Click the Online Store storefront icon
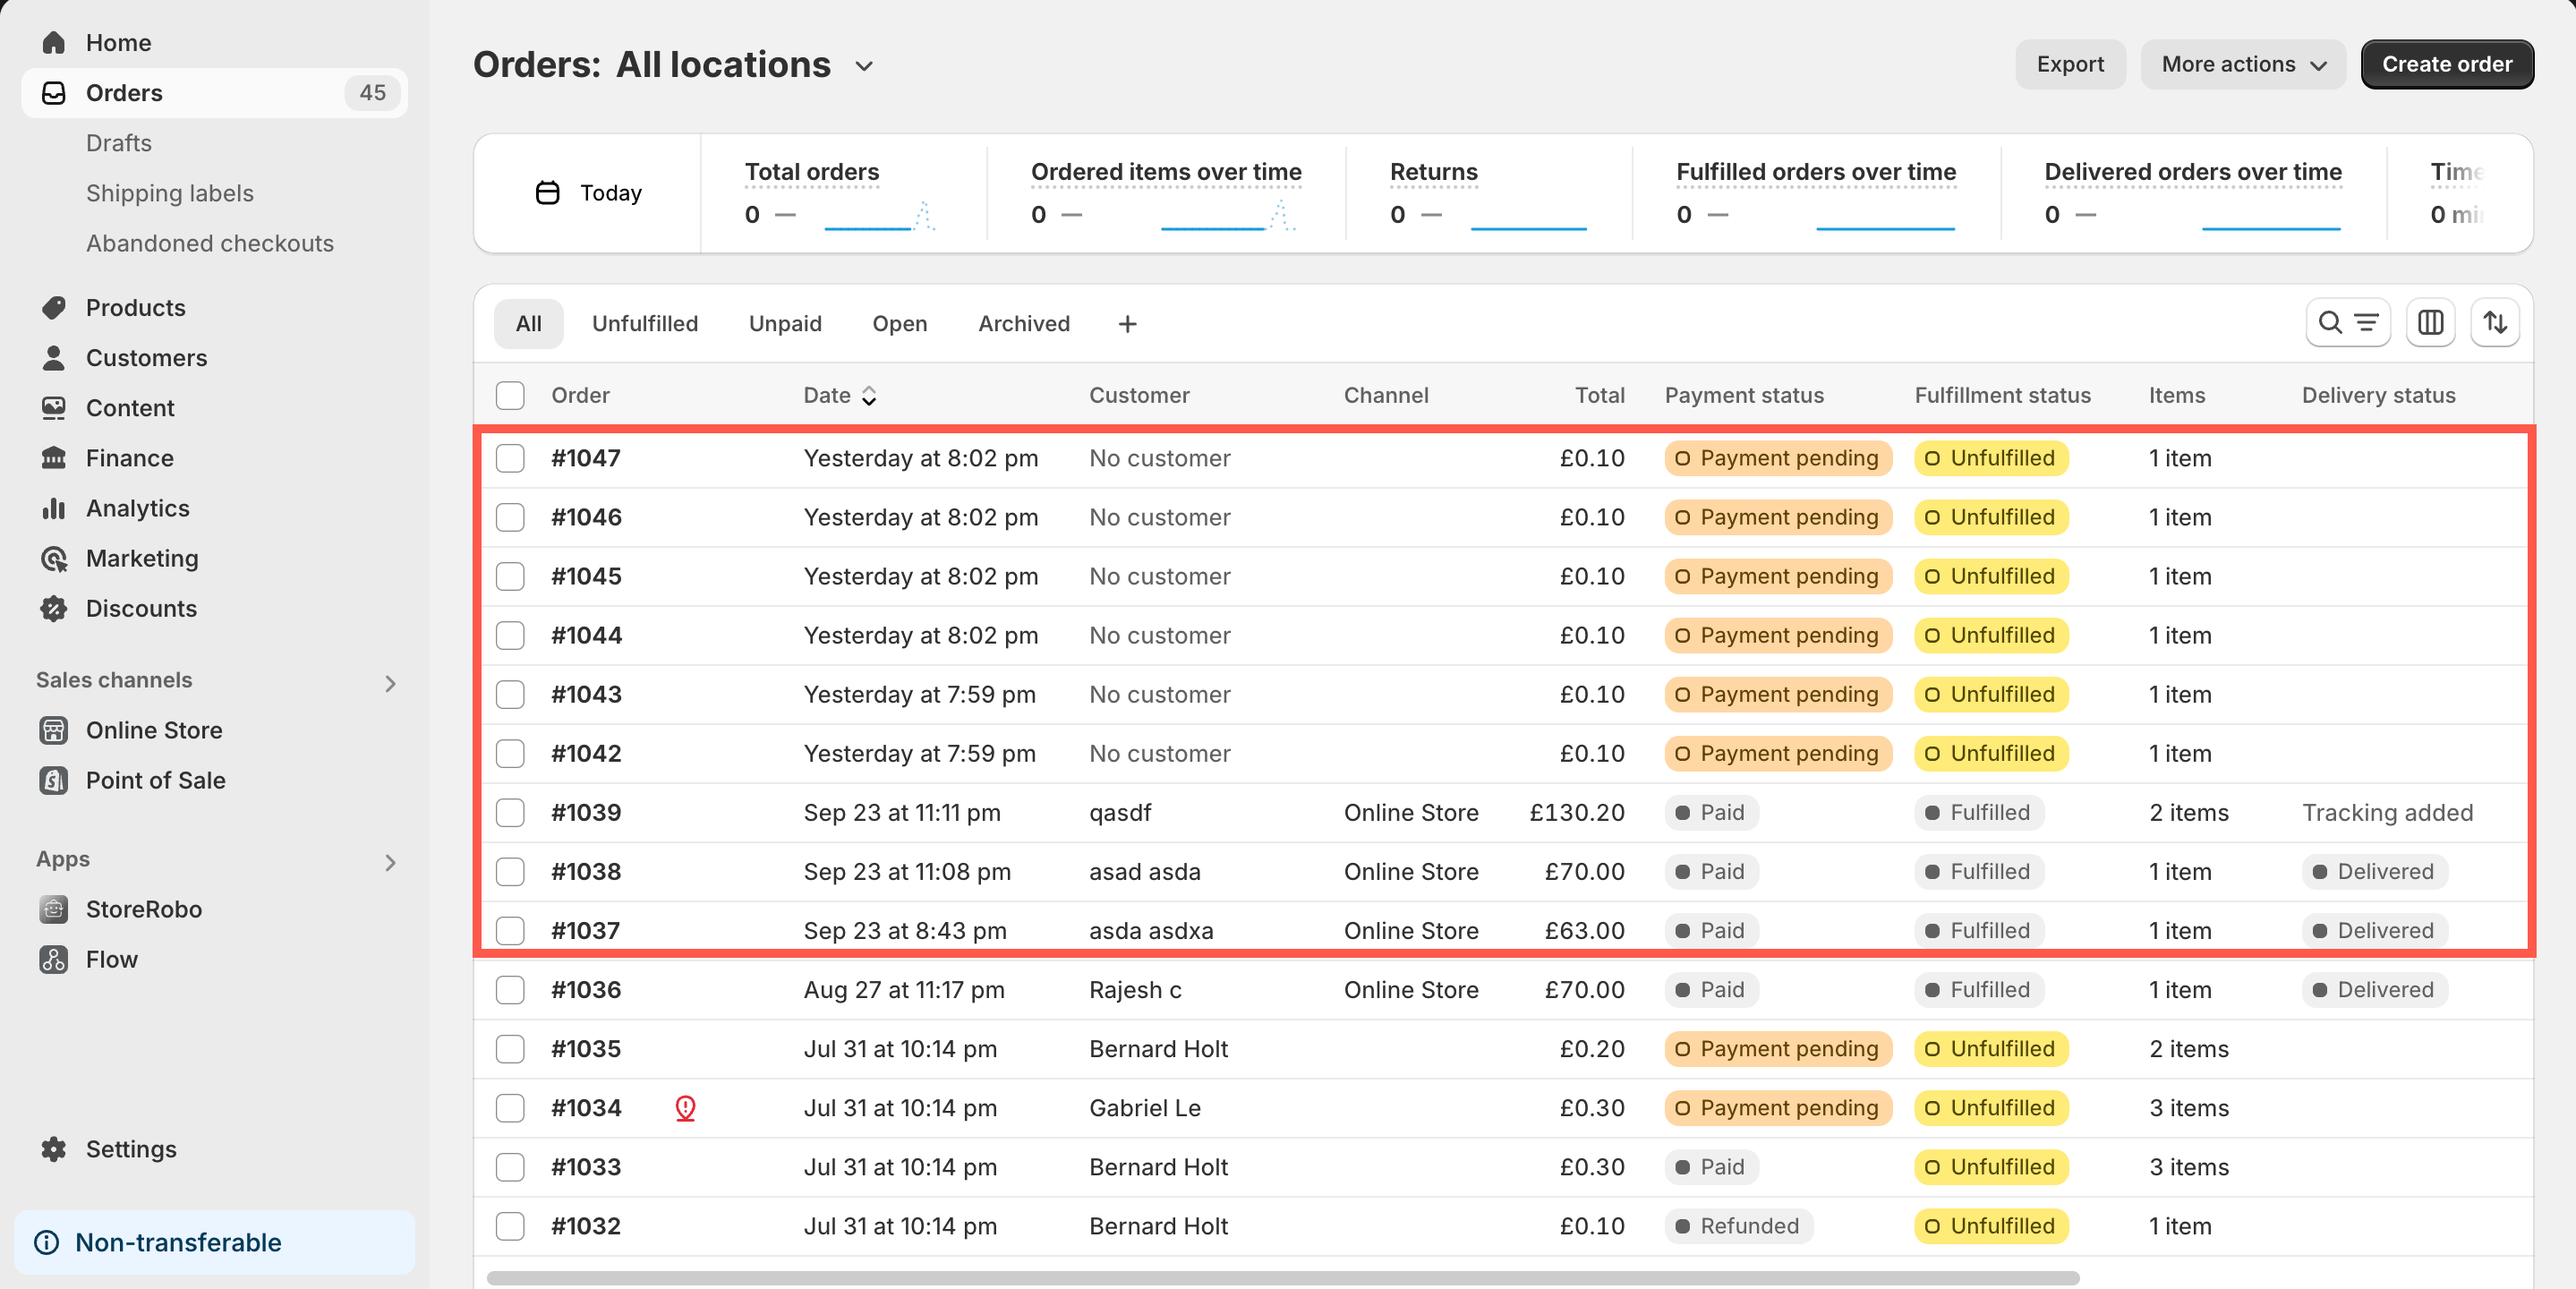The height and width of the screenshot is (1289, 2576). (x=54, y=730)
